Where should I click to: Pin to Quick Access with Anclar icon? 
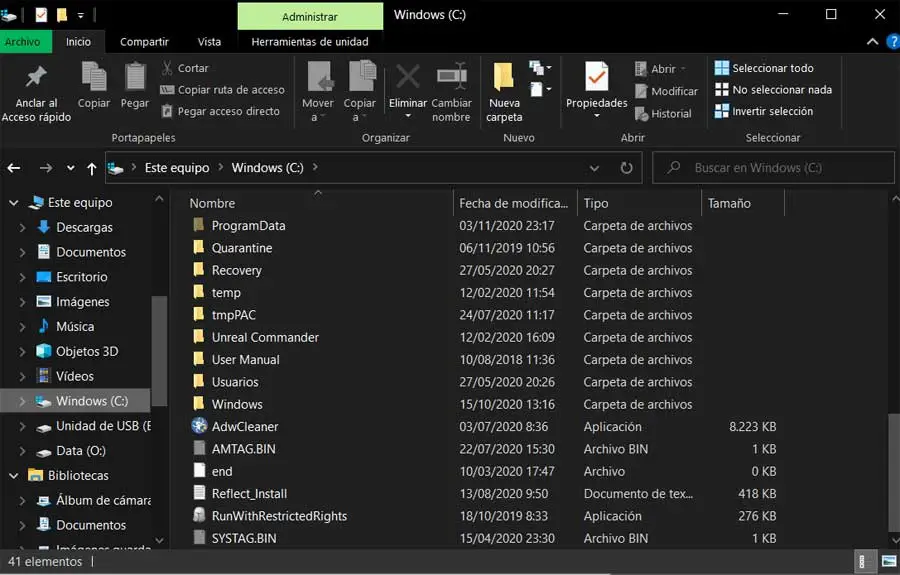tap(36, 92)
